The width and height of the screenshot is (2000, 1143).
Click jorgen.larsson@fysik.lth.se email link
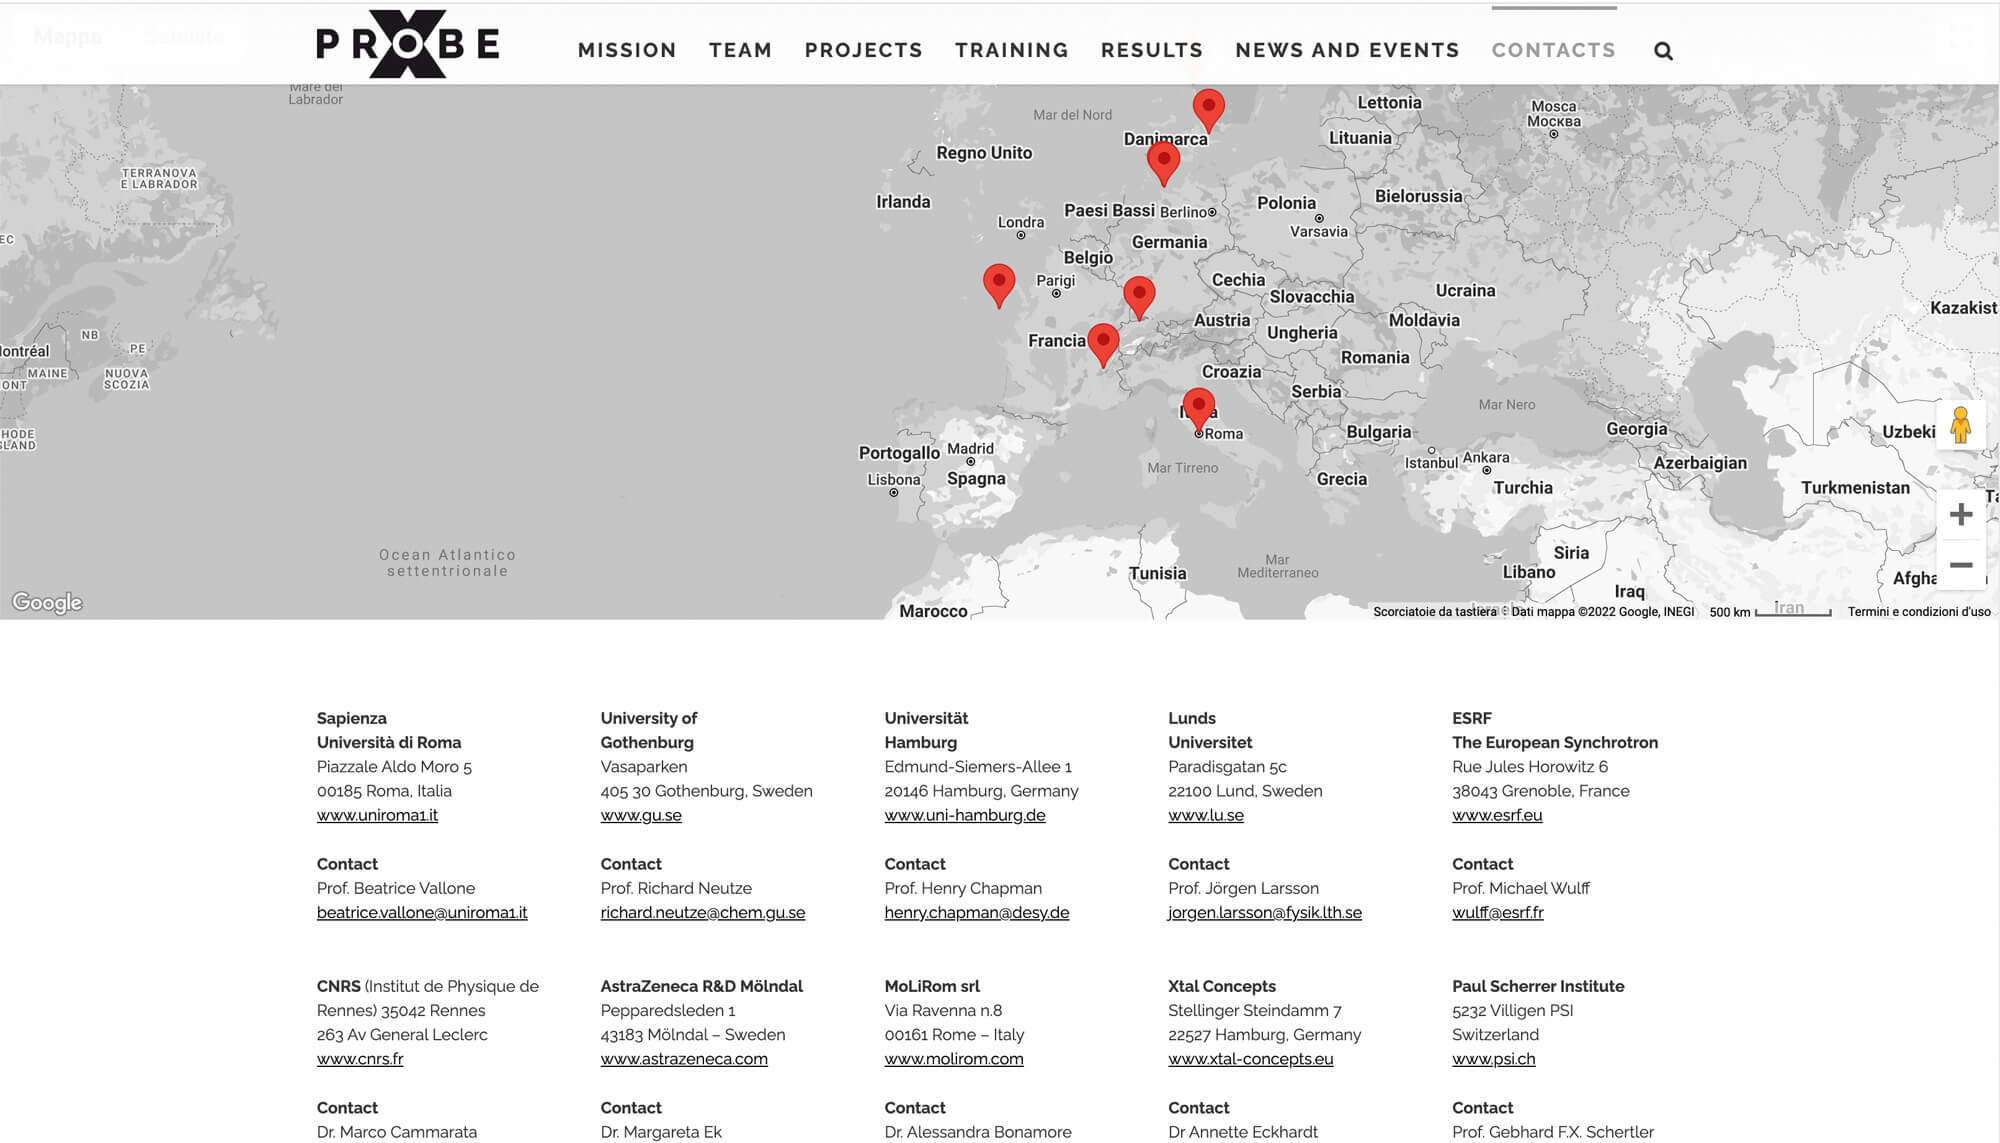tap(1265, 913)
